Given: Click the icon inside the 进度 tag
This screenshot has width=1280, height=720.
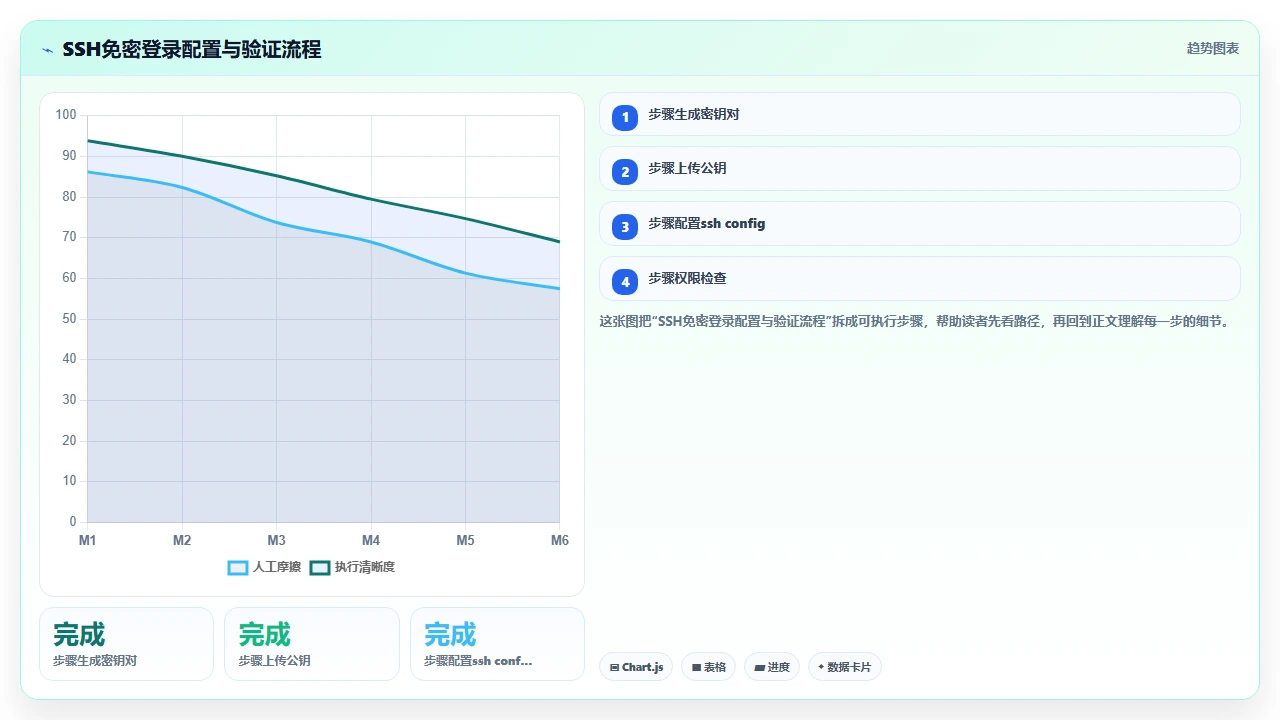Looking at the screenshot, I should point(759,667).
